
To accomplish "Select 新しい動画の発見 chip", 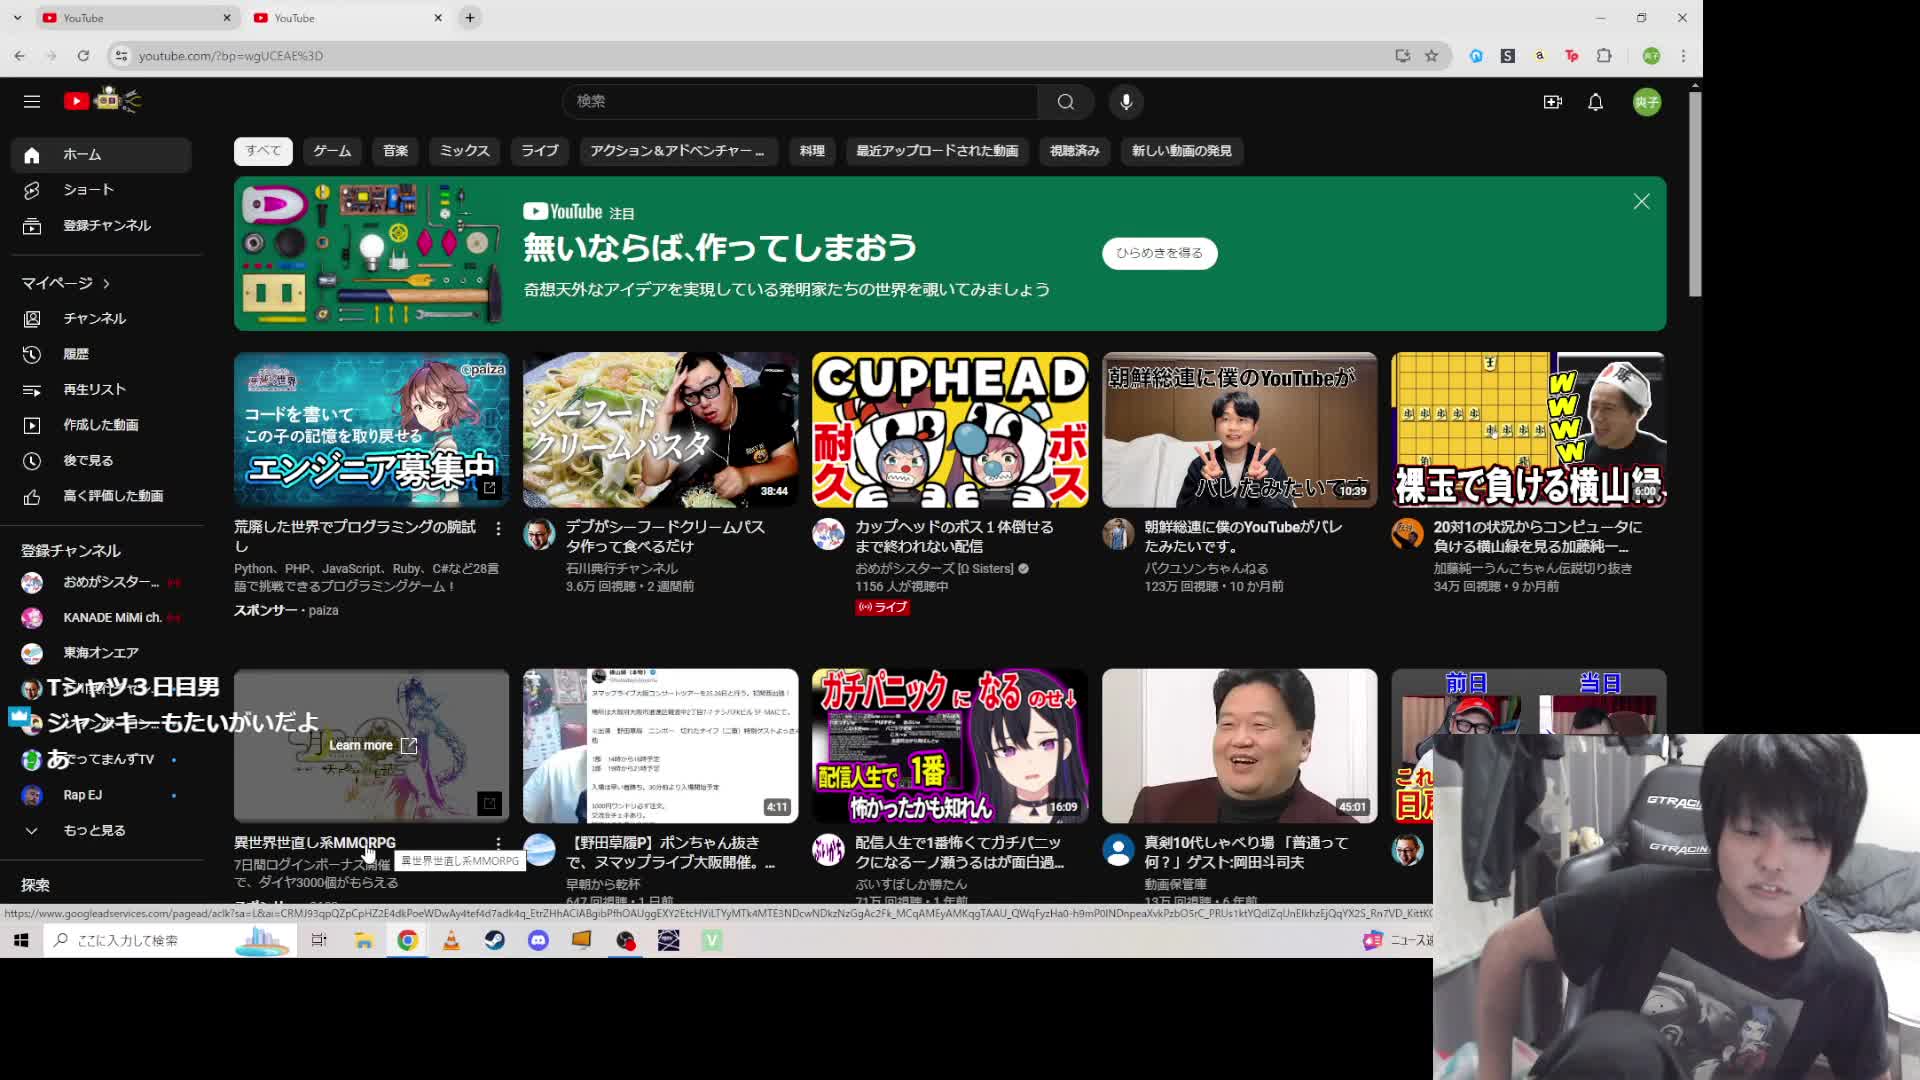I will 1181,151.
